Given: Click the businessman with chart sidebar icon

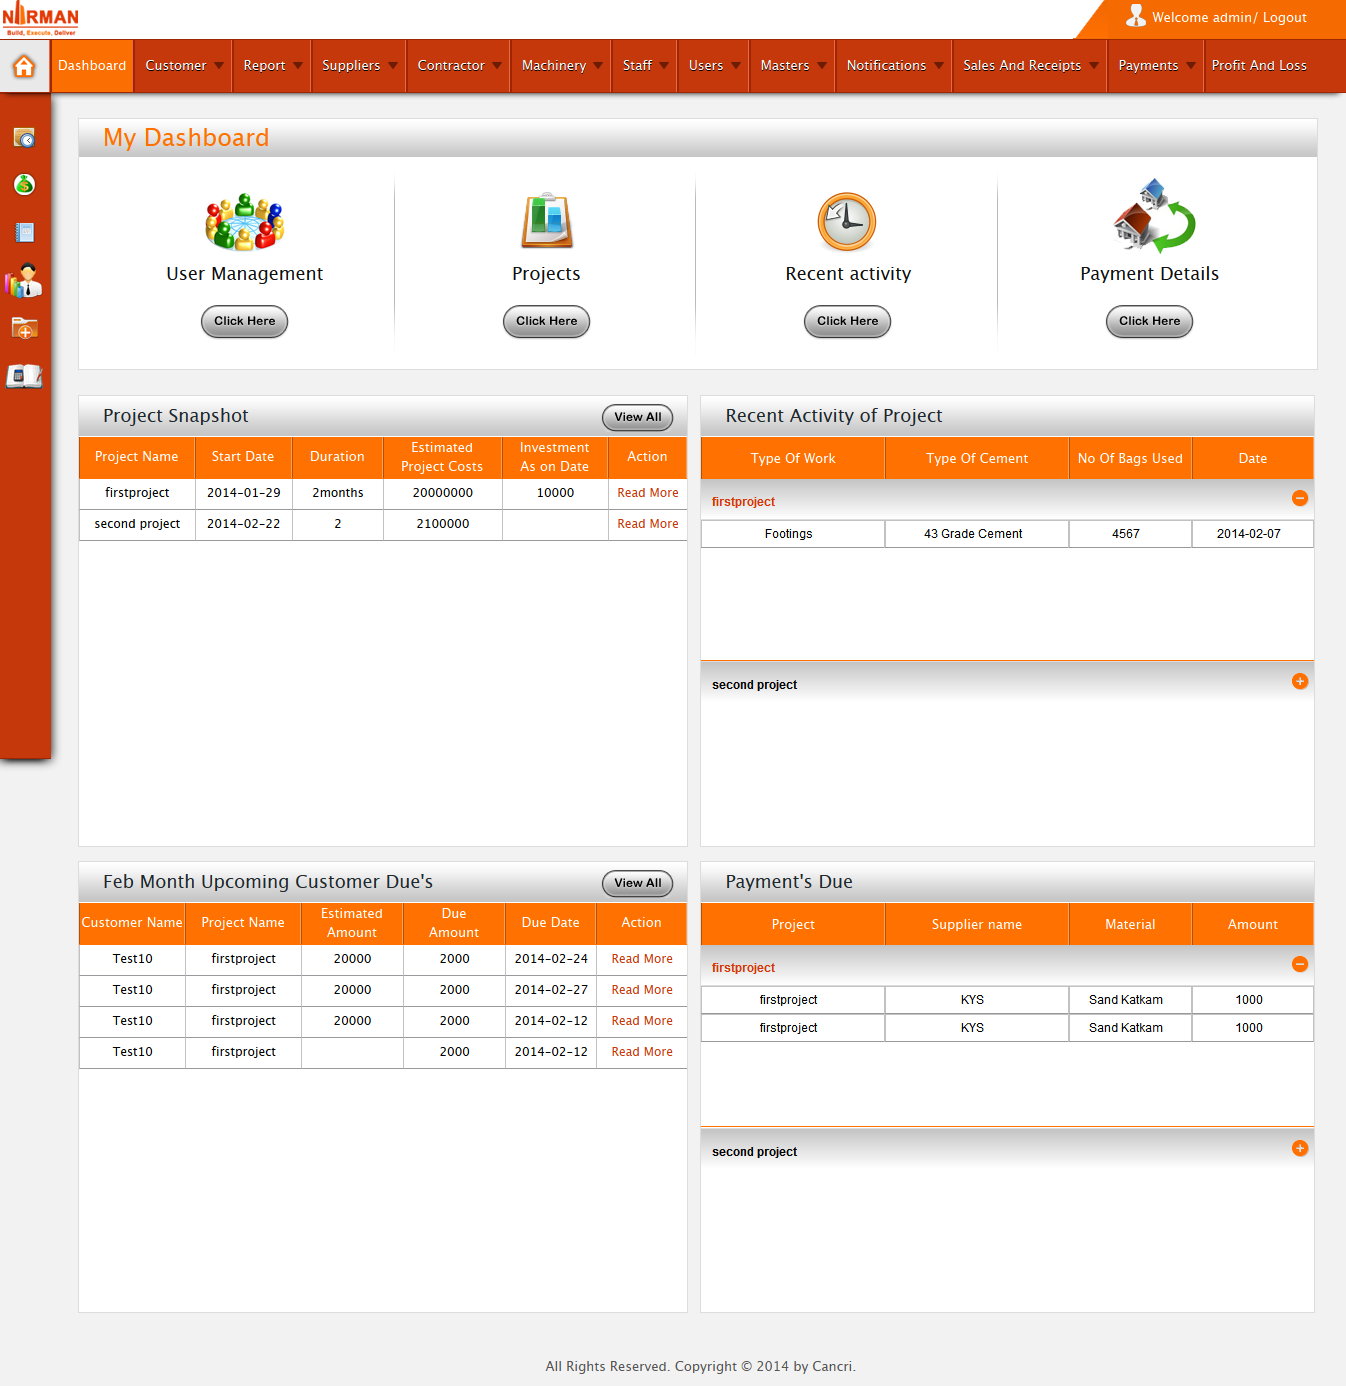Looking at the screenshot, I should pos(24,281).
